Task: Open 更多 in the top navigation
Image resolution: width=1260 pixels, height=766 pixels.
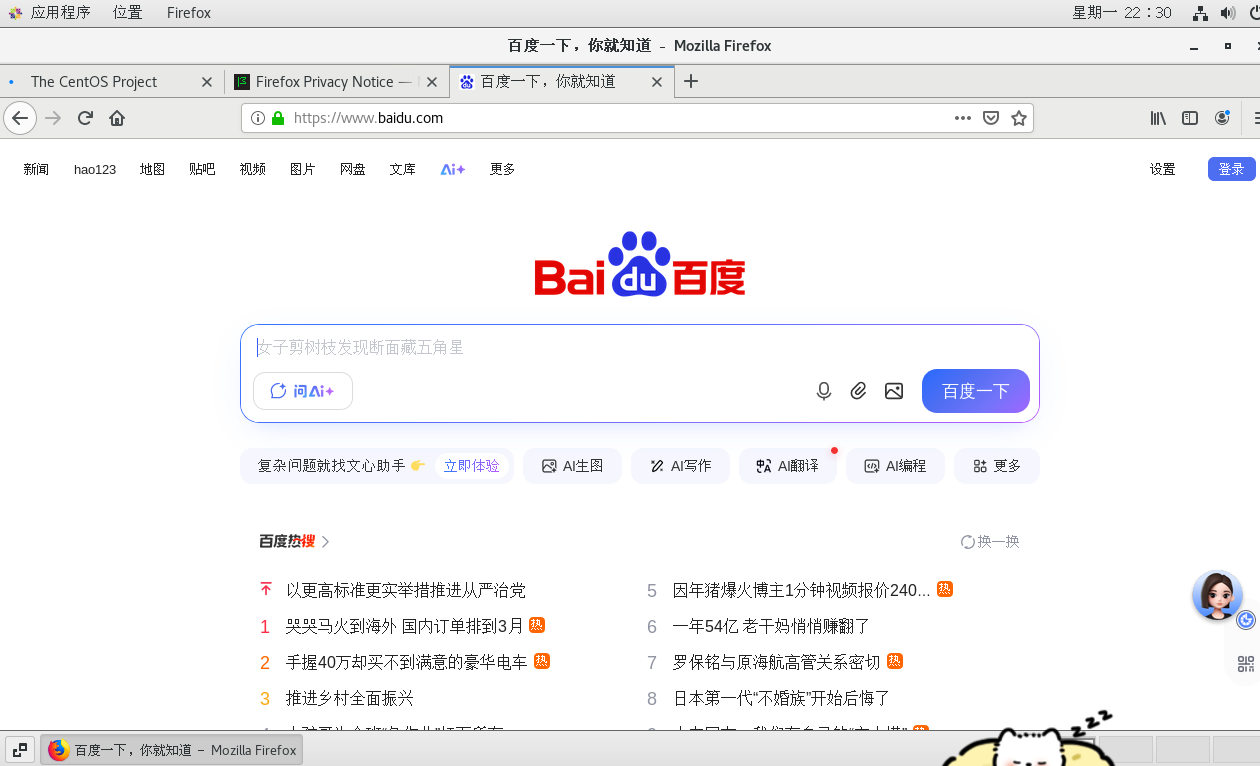Action: pyautogui.click(x=503, y=170)
